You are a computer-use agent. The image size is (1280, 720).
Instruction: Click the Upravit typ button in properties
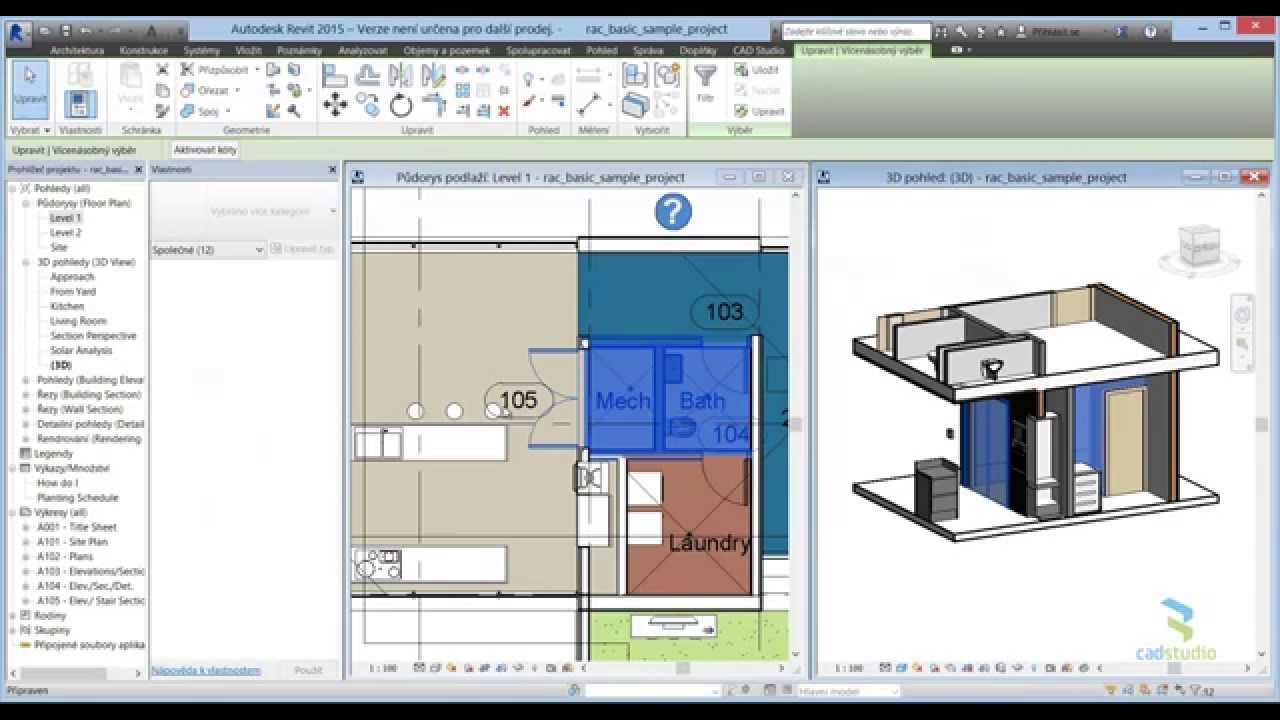point(302,249)
